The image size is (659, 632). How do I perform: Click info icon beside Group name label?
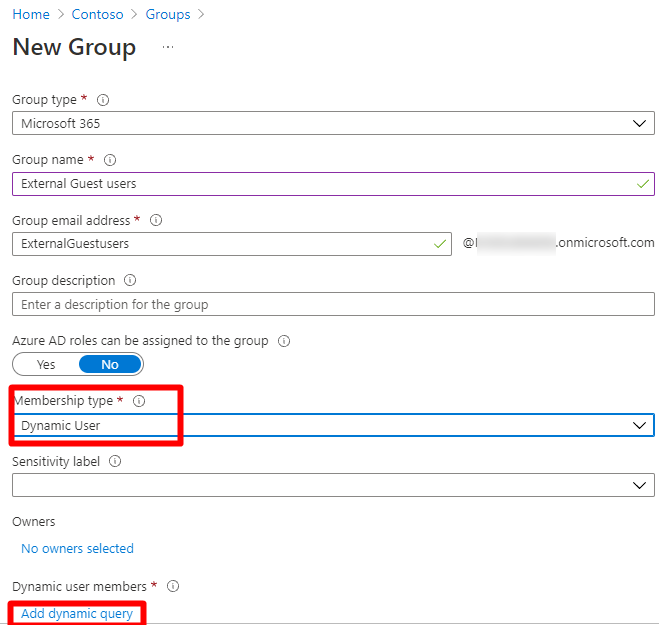pos(110,160)
